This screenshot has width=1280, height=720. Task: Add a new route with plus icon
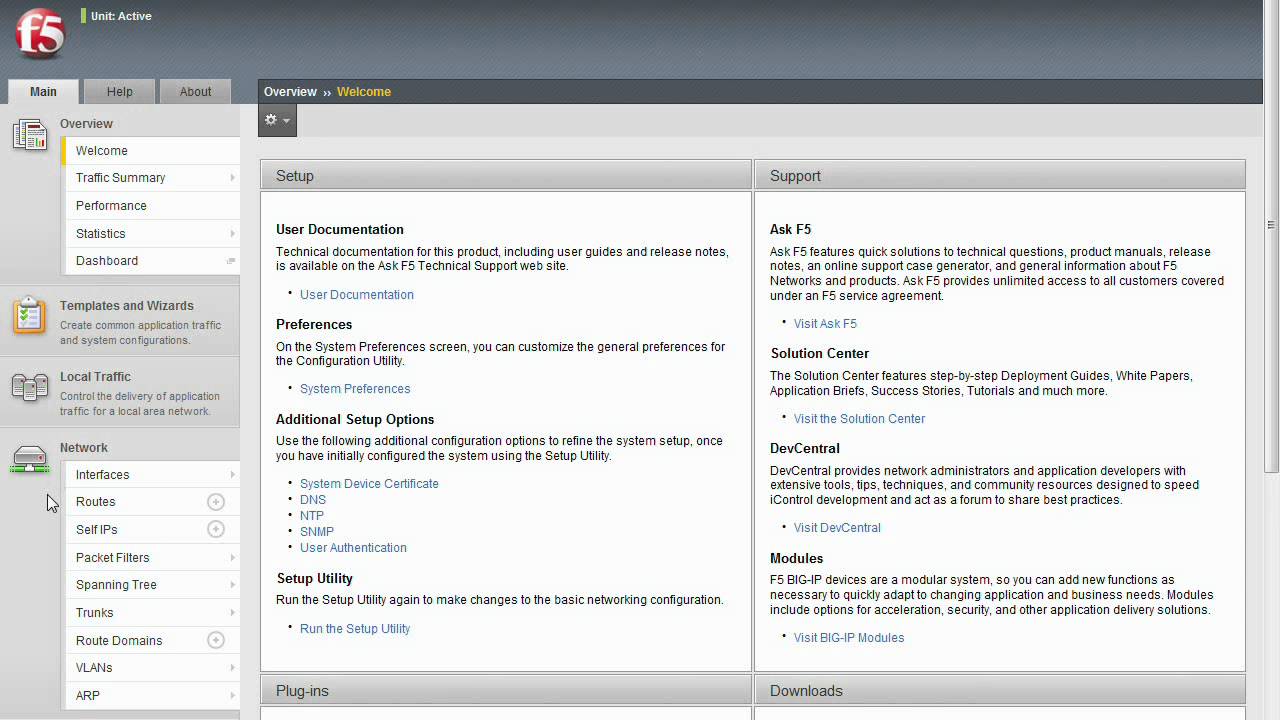click(216, 502)
